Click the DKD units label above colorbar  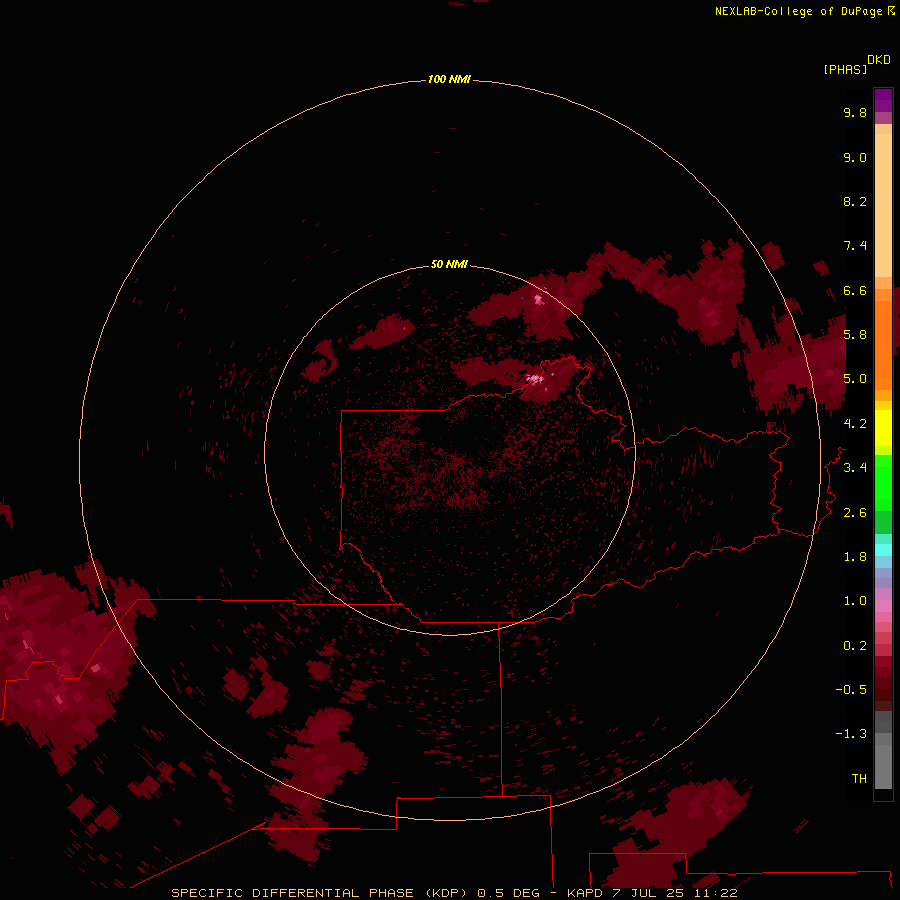[x=879, y=60]
